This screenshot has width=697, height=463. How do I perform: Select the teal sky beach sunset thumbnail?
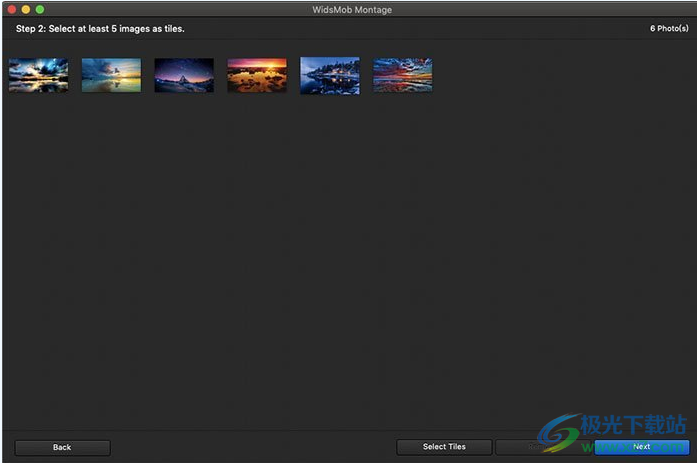click(111, 75)
